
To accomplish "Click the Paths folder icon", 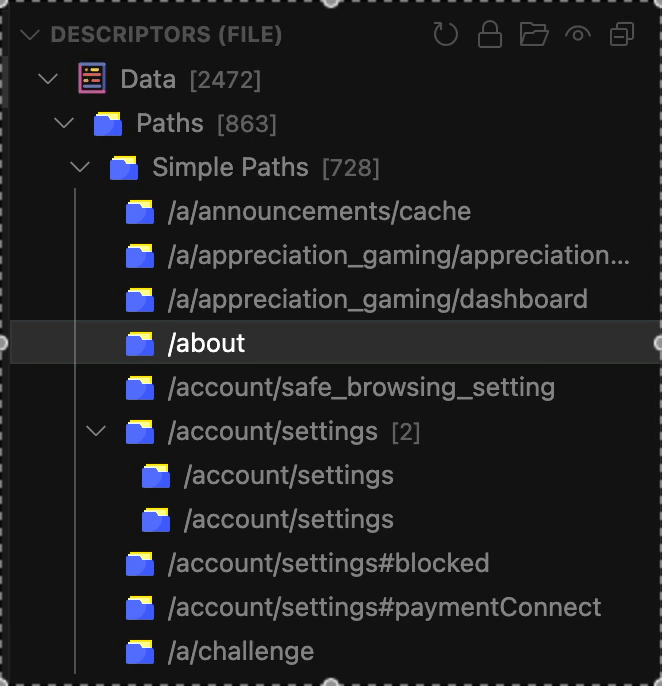I will tap(108, 124).
